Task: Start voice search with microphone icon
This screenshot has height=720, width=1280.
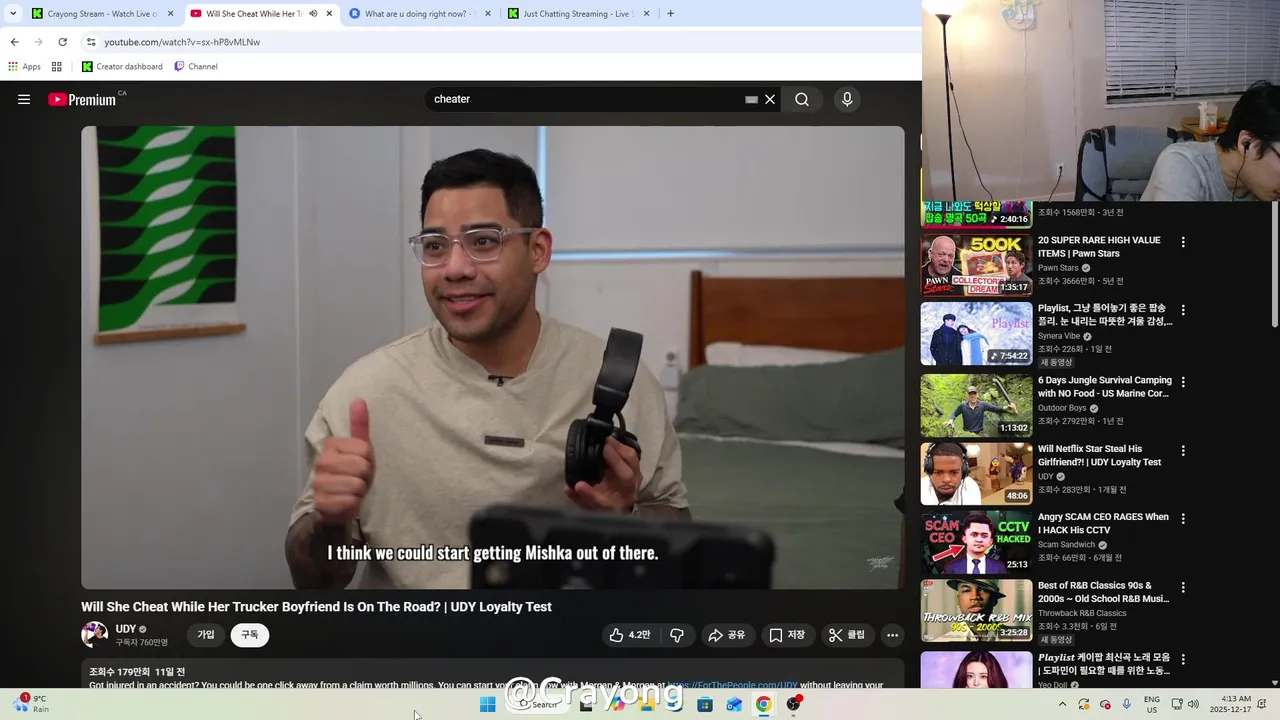Action: (x=847, y=99)
